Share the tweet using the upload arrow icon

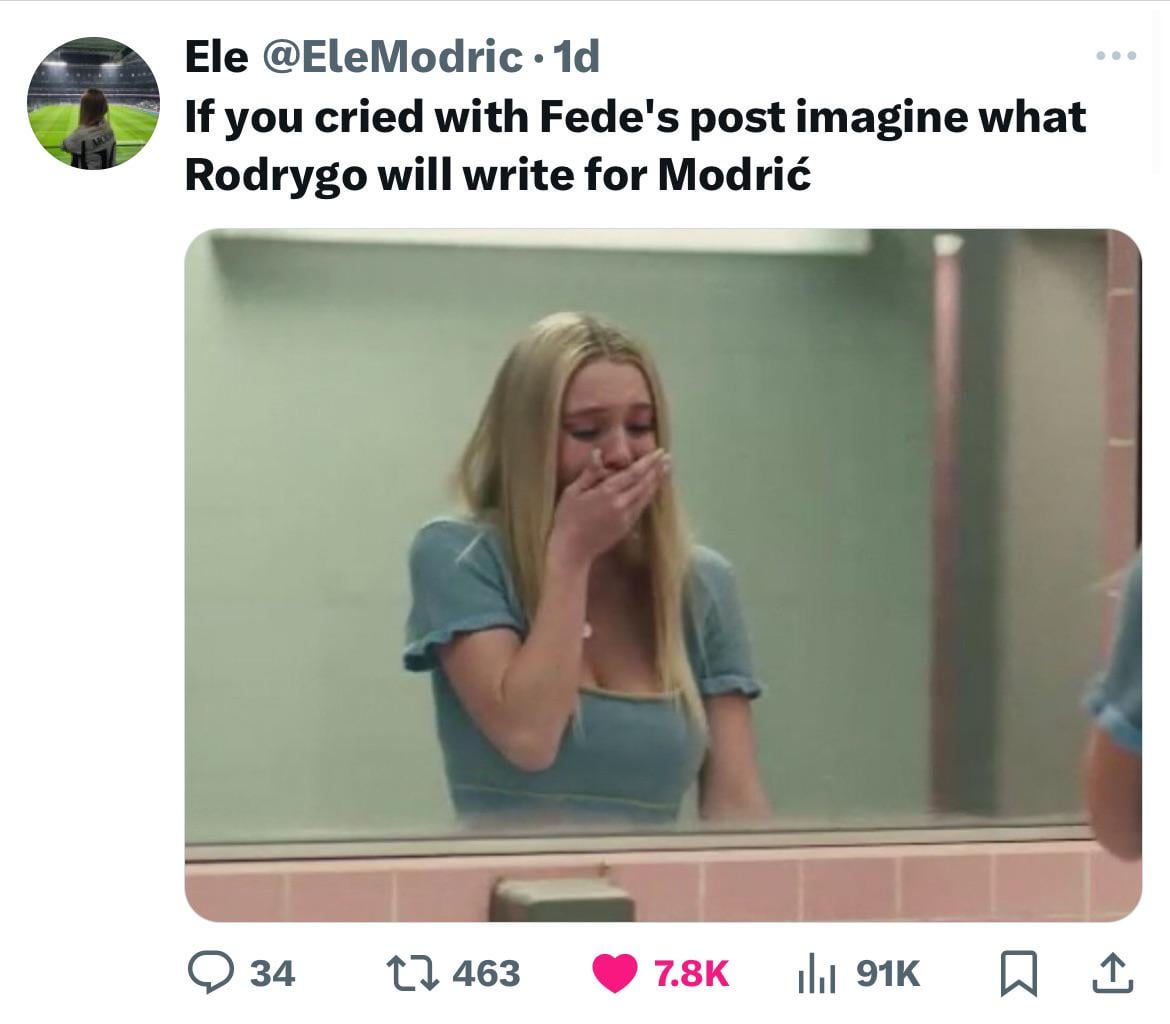(1113, 973)
